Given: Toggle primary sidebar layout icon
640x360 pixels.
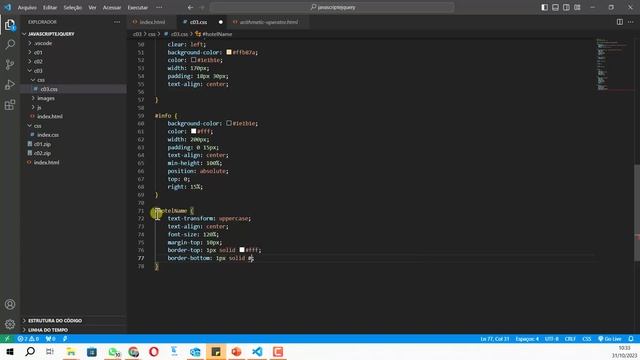Looking at the screenshot, I should 544,7.
